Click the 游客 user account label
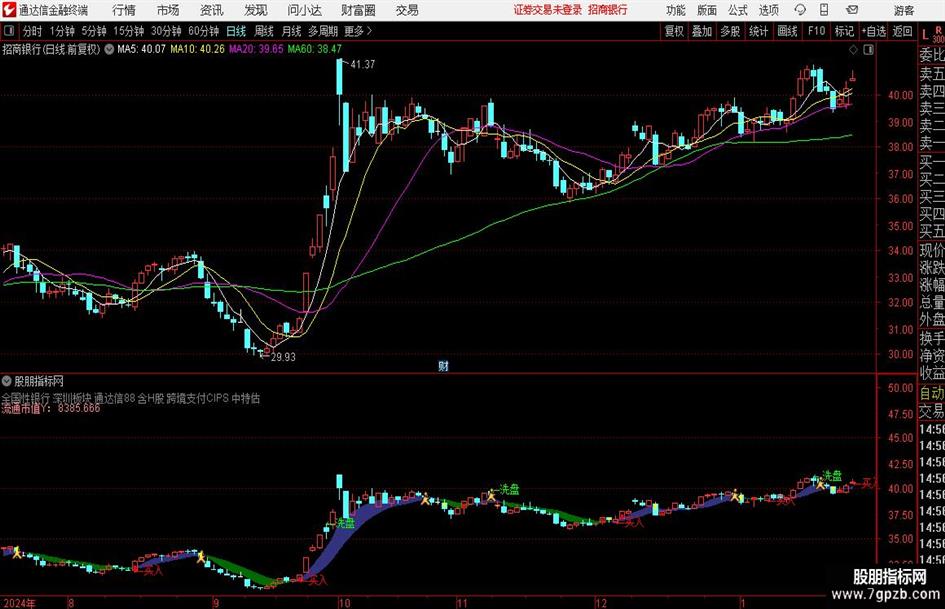This screenshot has width=945, height=609. coord(904,10)
